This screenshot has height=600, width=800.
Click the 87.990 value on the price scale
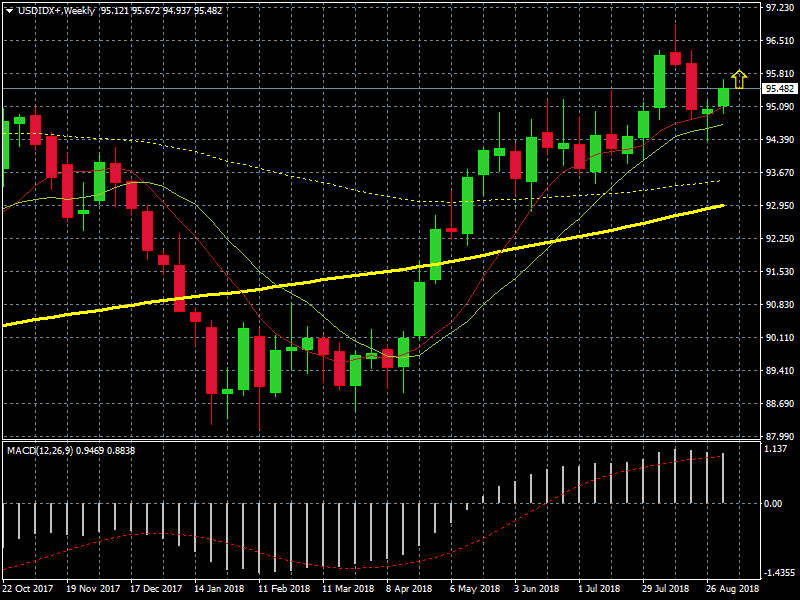click(x=779, y=437)
